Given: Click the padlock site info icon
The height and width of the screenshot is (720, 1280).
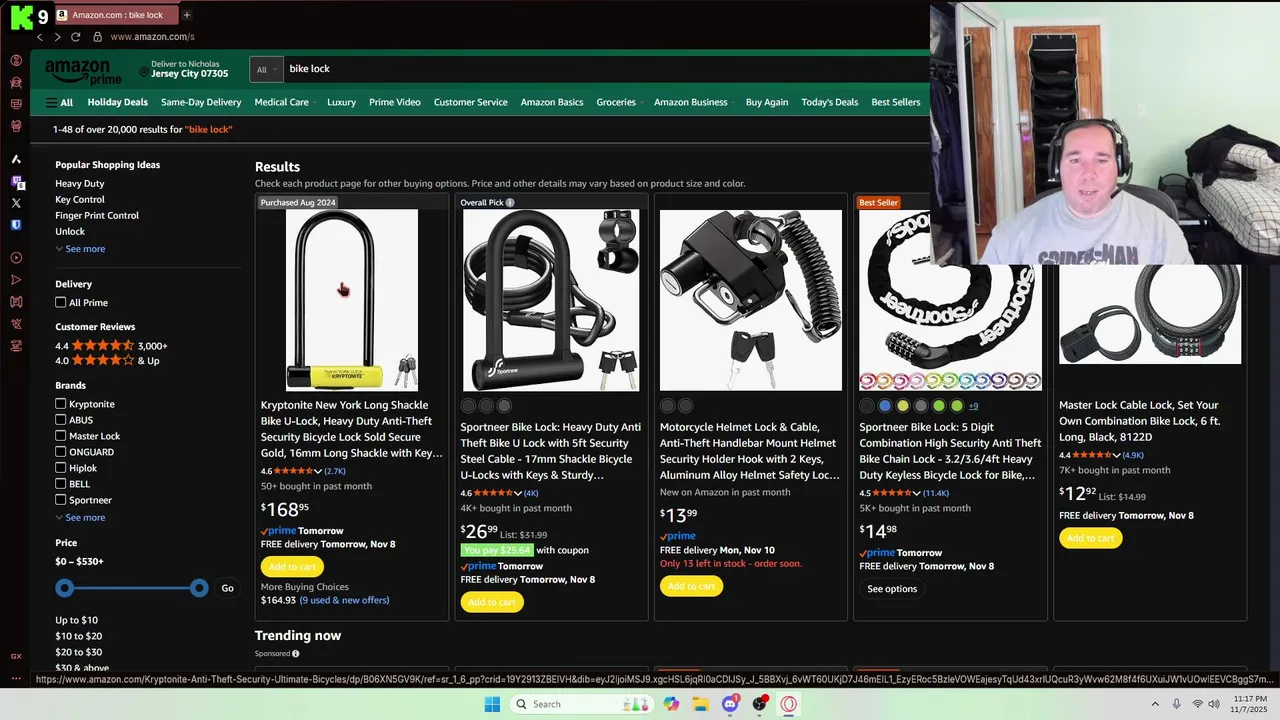Looking at the screenshot, I should (x=97, y=37).
